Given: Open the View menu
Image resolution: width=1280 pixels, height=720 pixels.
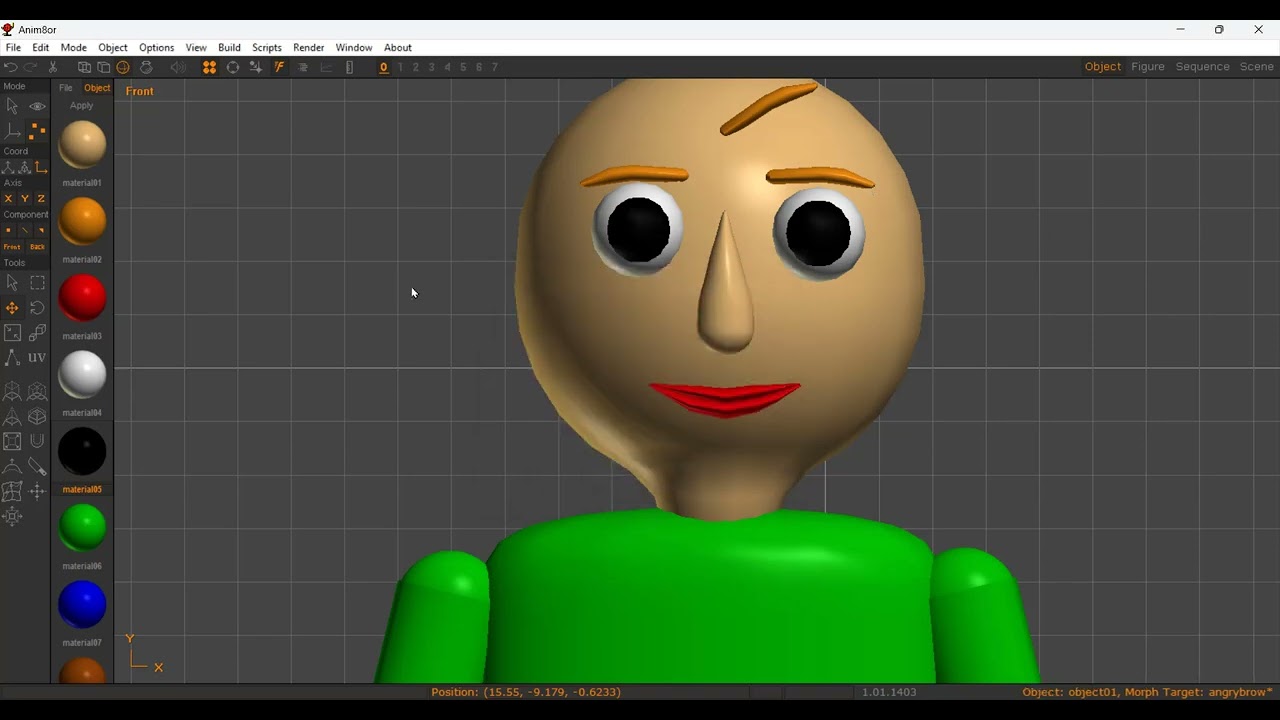Looking at the screenshot, I should [x=196, y=47].
